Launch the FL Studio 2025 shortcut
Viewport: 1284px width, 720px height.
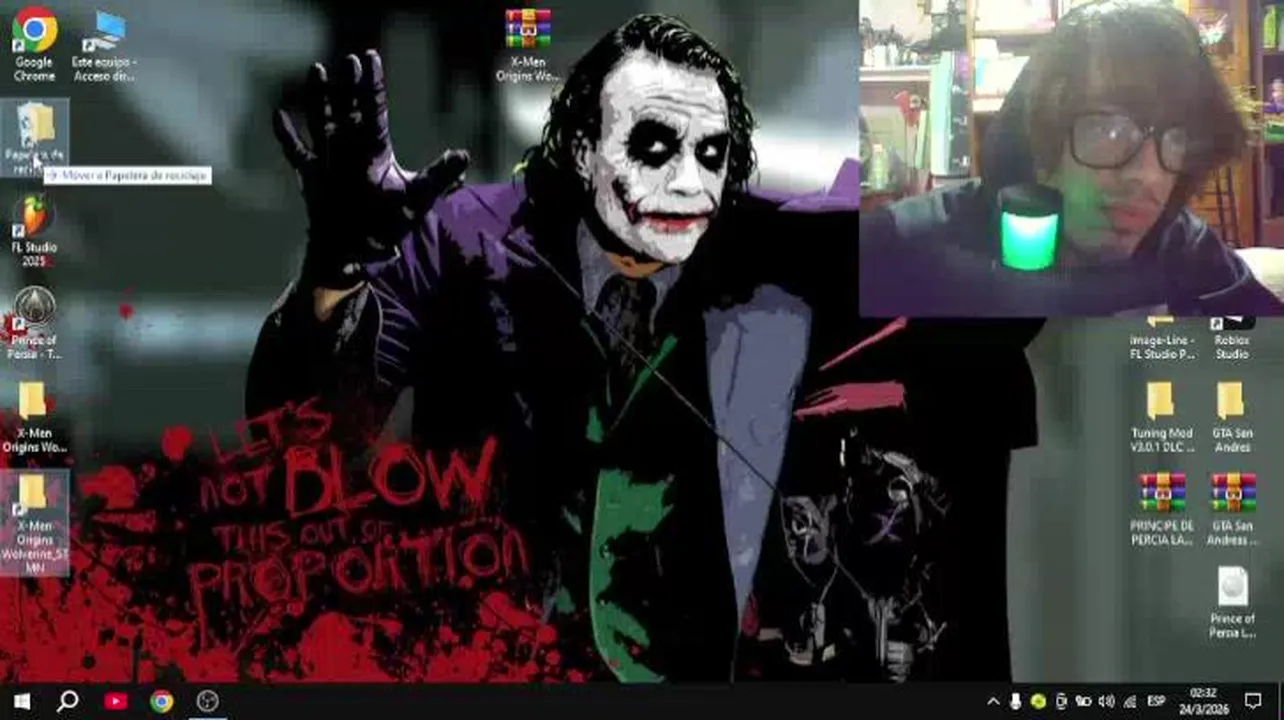click(x=34, y=231)
